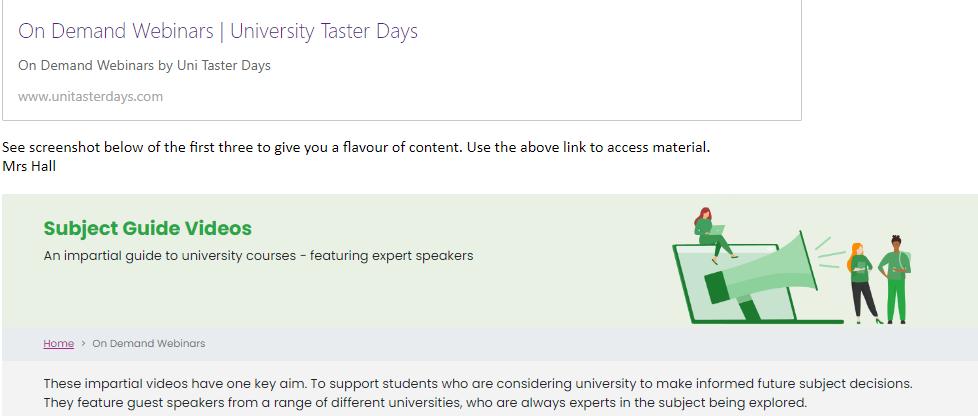Open the On Demand Webinars | University Taster Days link
Viewport: 978px width, 416px height.
click(x=218, y=31)
